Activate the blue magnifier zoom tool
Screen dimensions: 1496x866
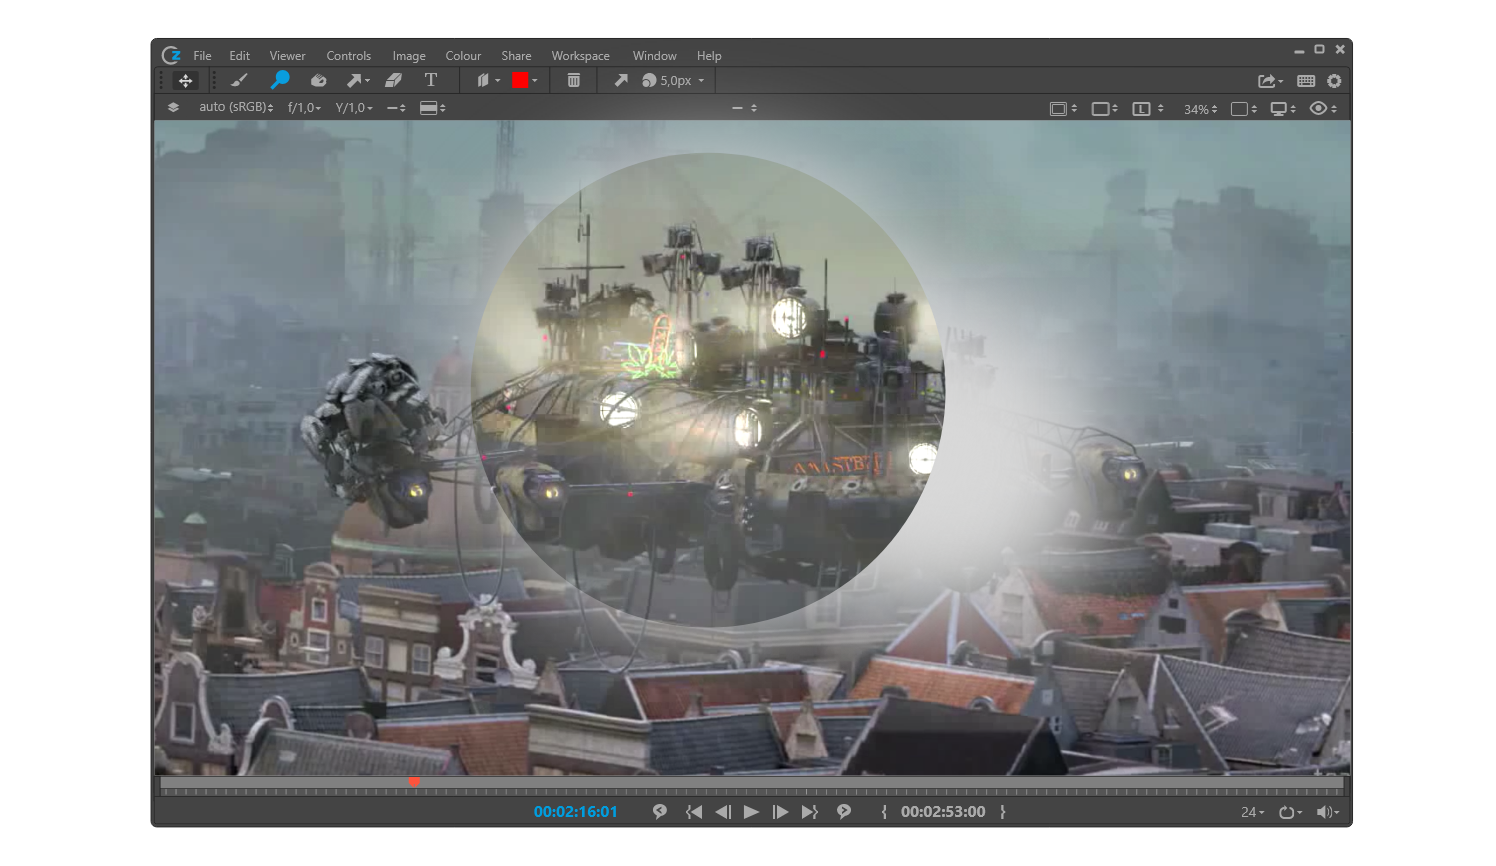pos(280,80)
